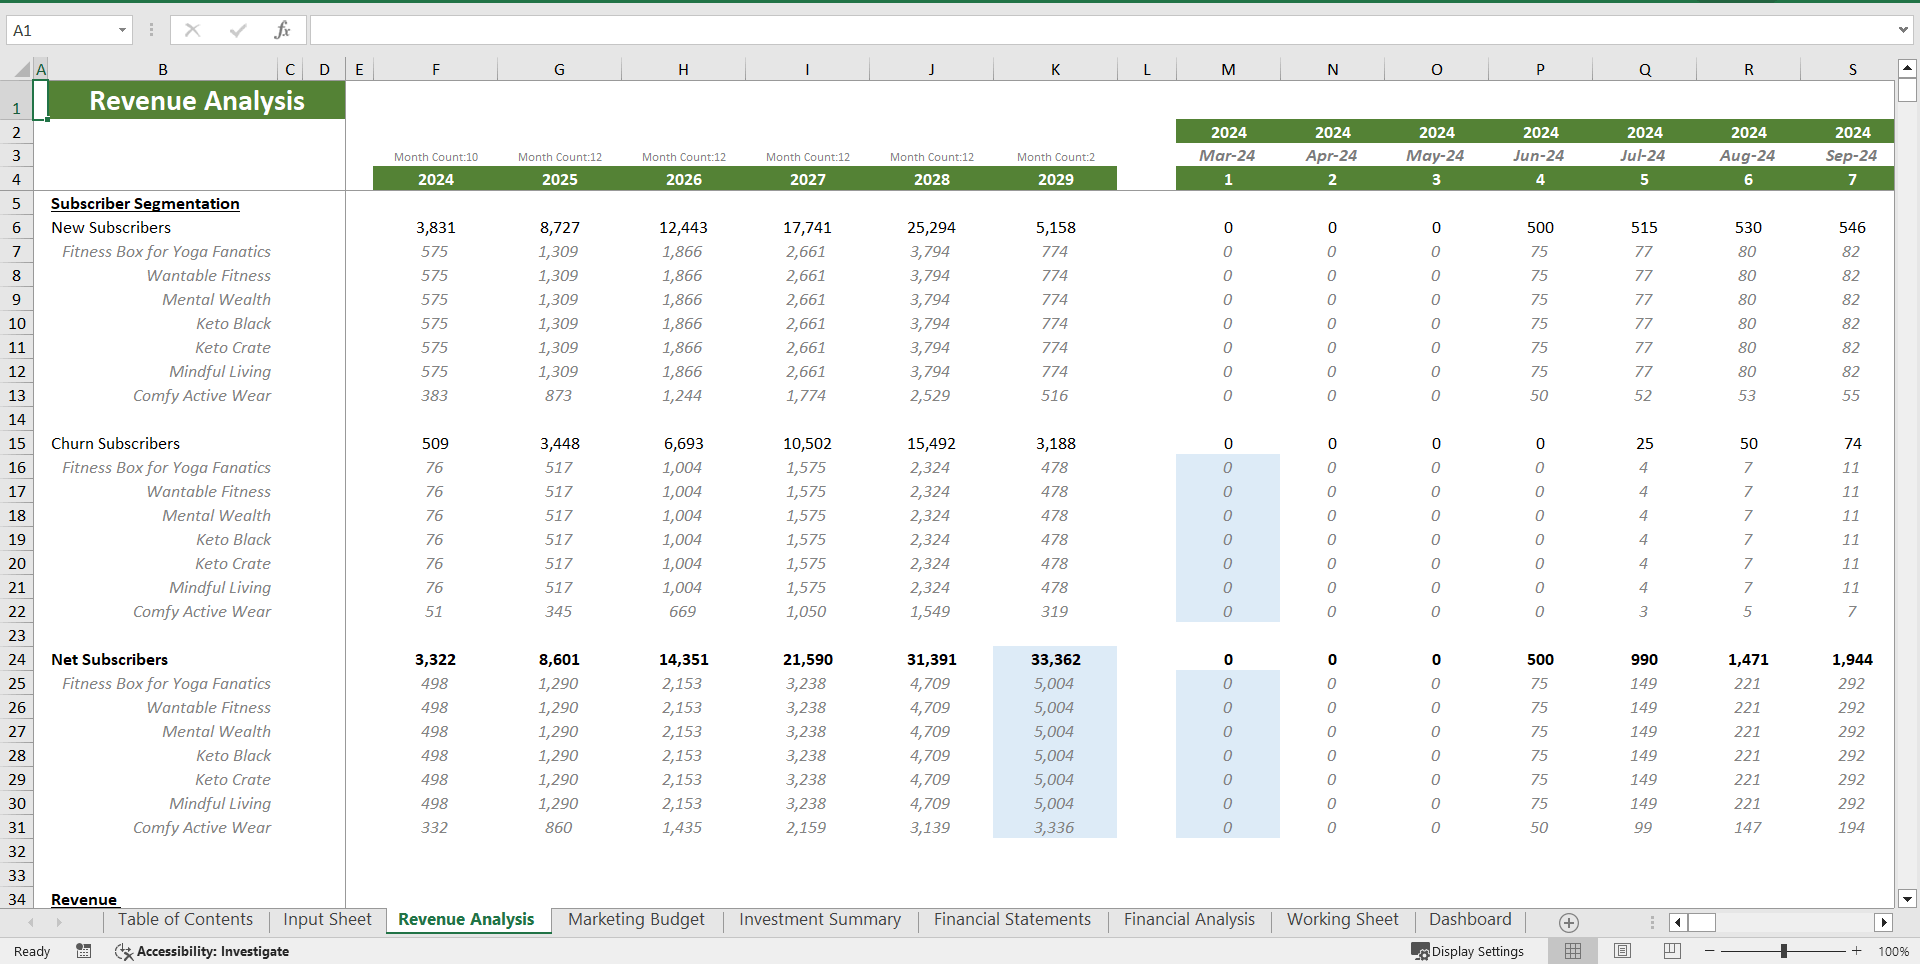Click the sheet tab scroll split handle
This screenshot has height=966, width=1920.
(1652, 922)
